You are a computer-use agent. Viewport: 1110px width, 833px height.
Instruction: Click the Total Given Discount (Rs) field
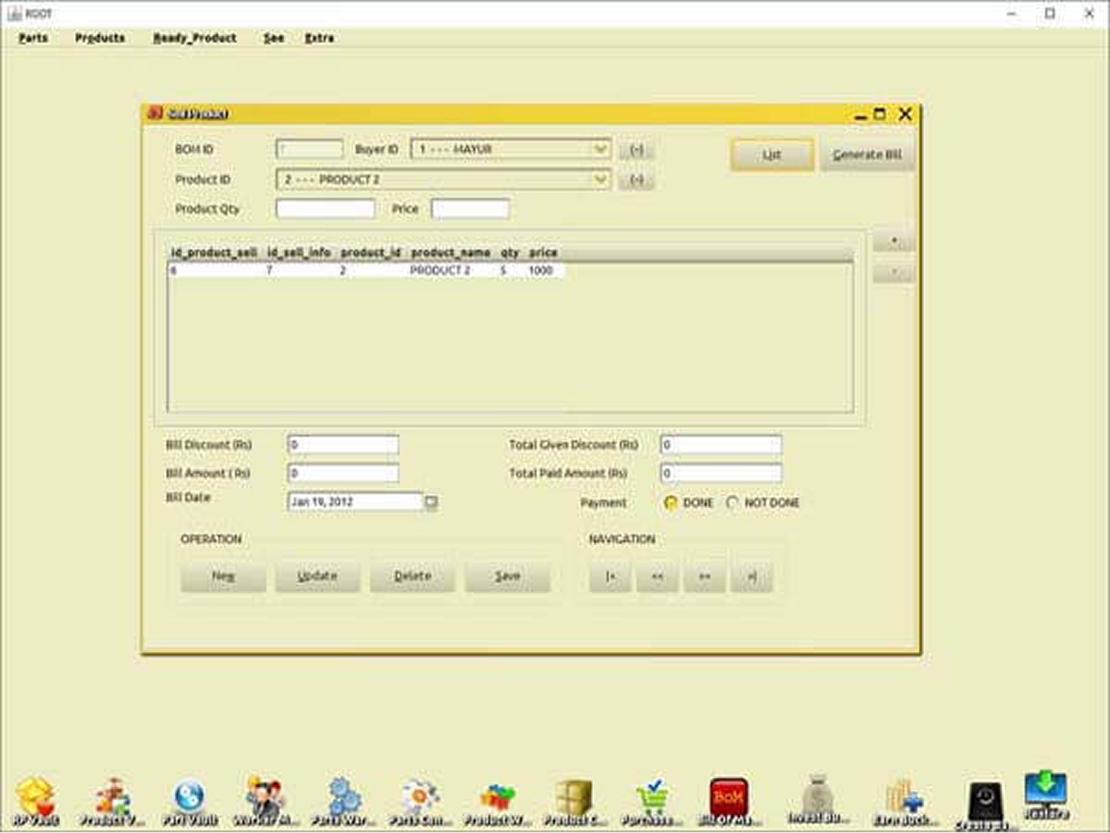[721, 444]
